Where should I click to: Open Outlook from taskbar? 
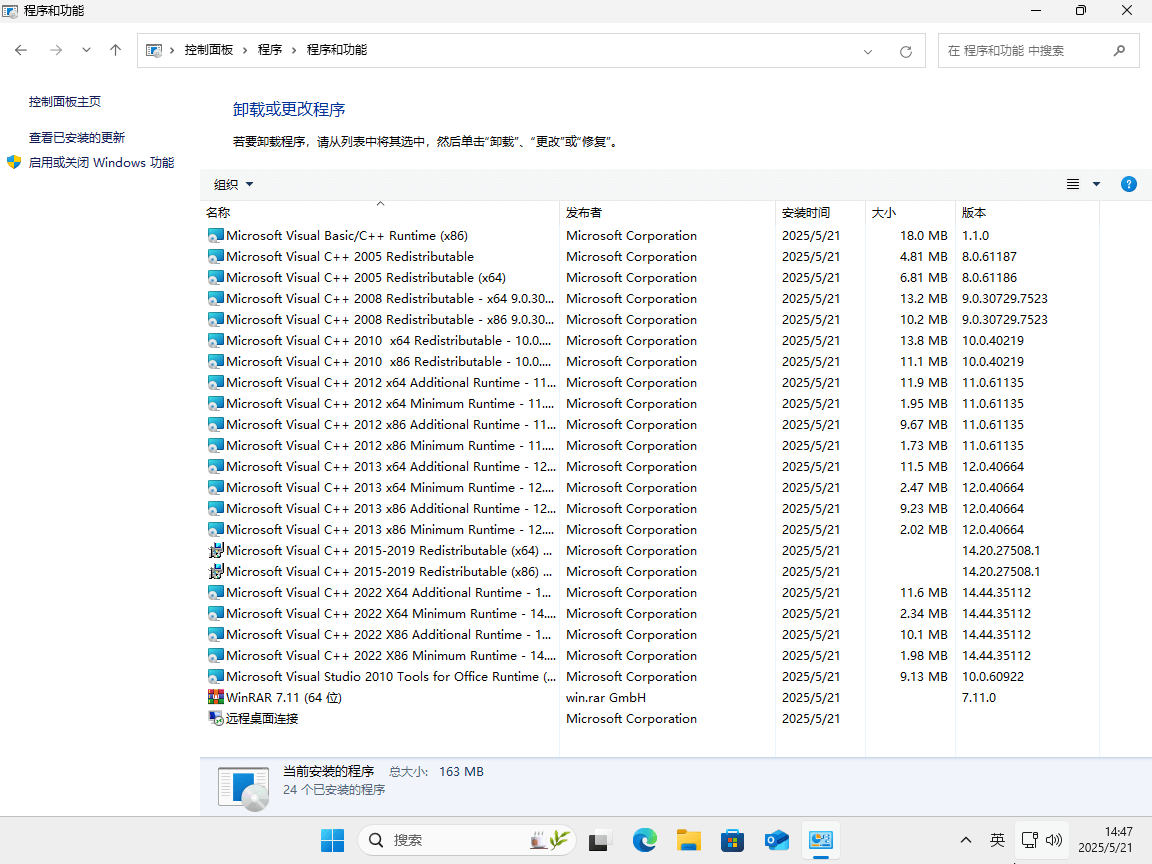(777, 840)
